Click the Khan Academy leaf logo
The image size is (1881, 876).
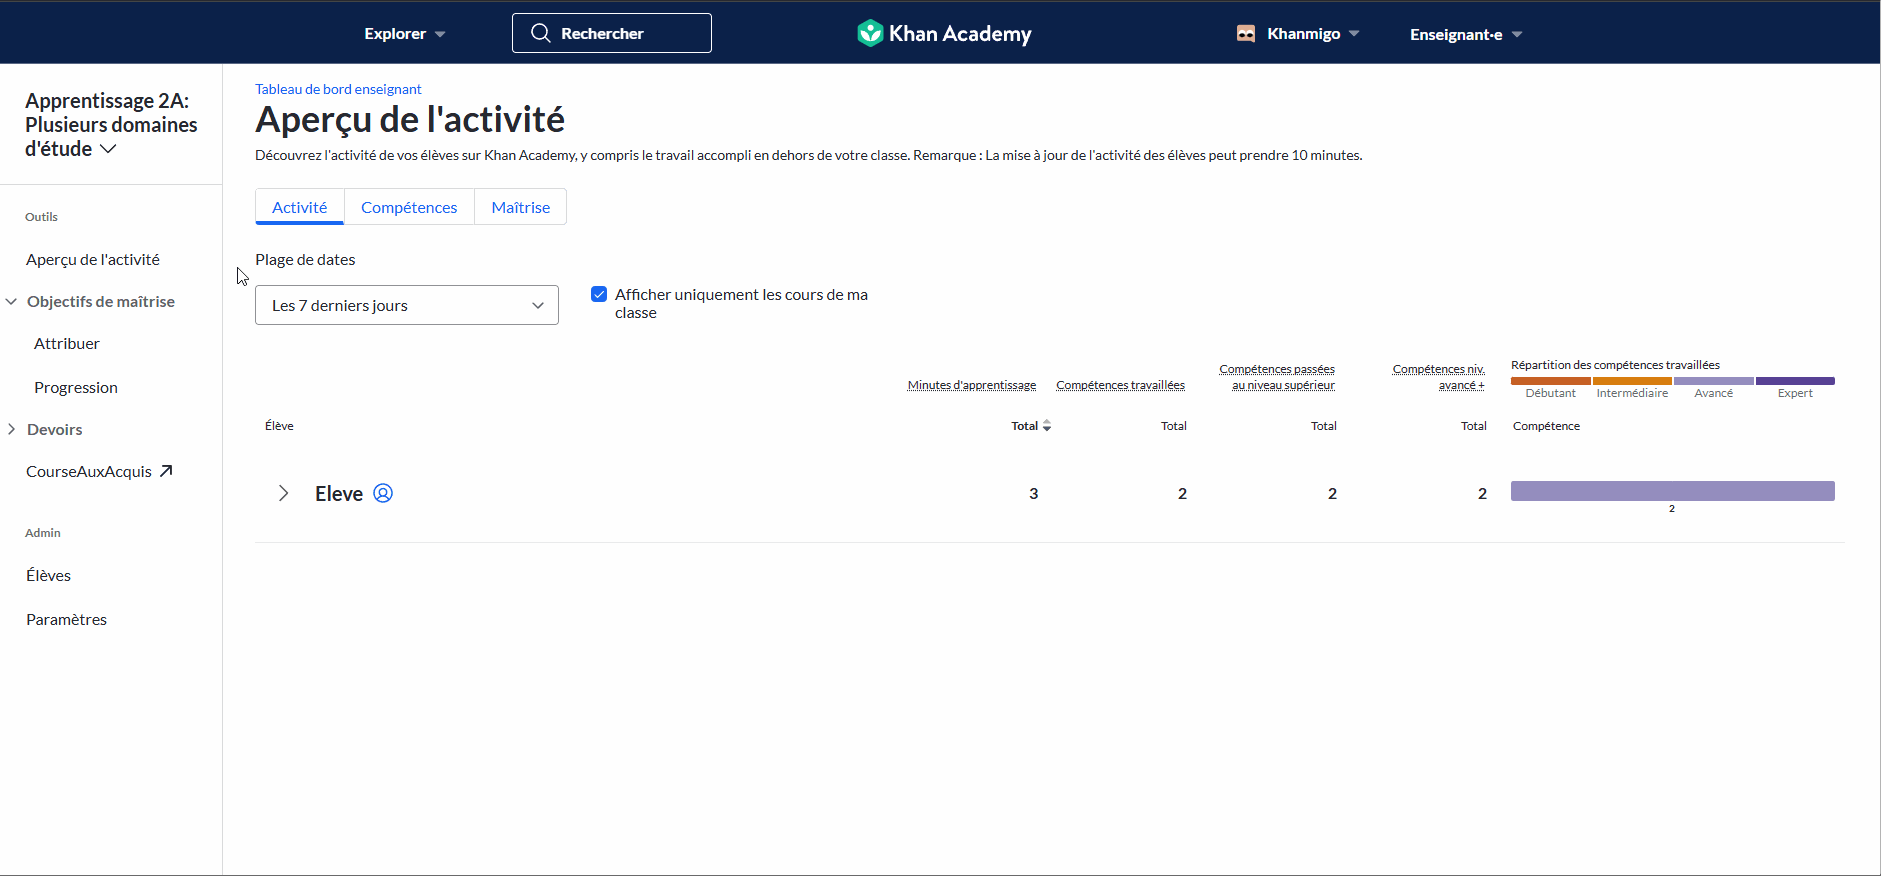point(870,33)
